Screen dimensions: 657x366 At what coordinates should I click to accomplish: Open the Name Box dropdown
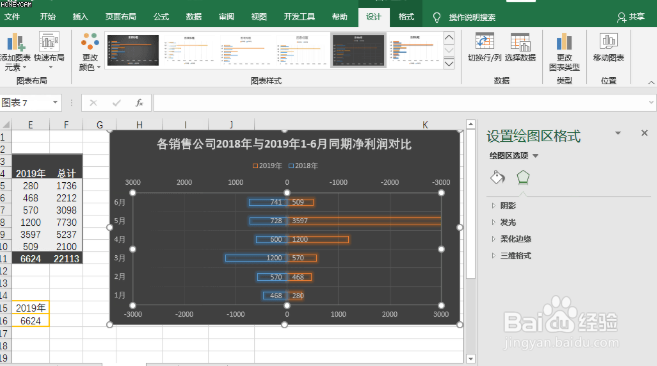click(55, 103)
